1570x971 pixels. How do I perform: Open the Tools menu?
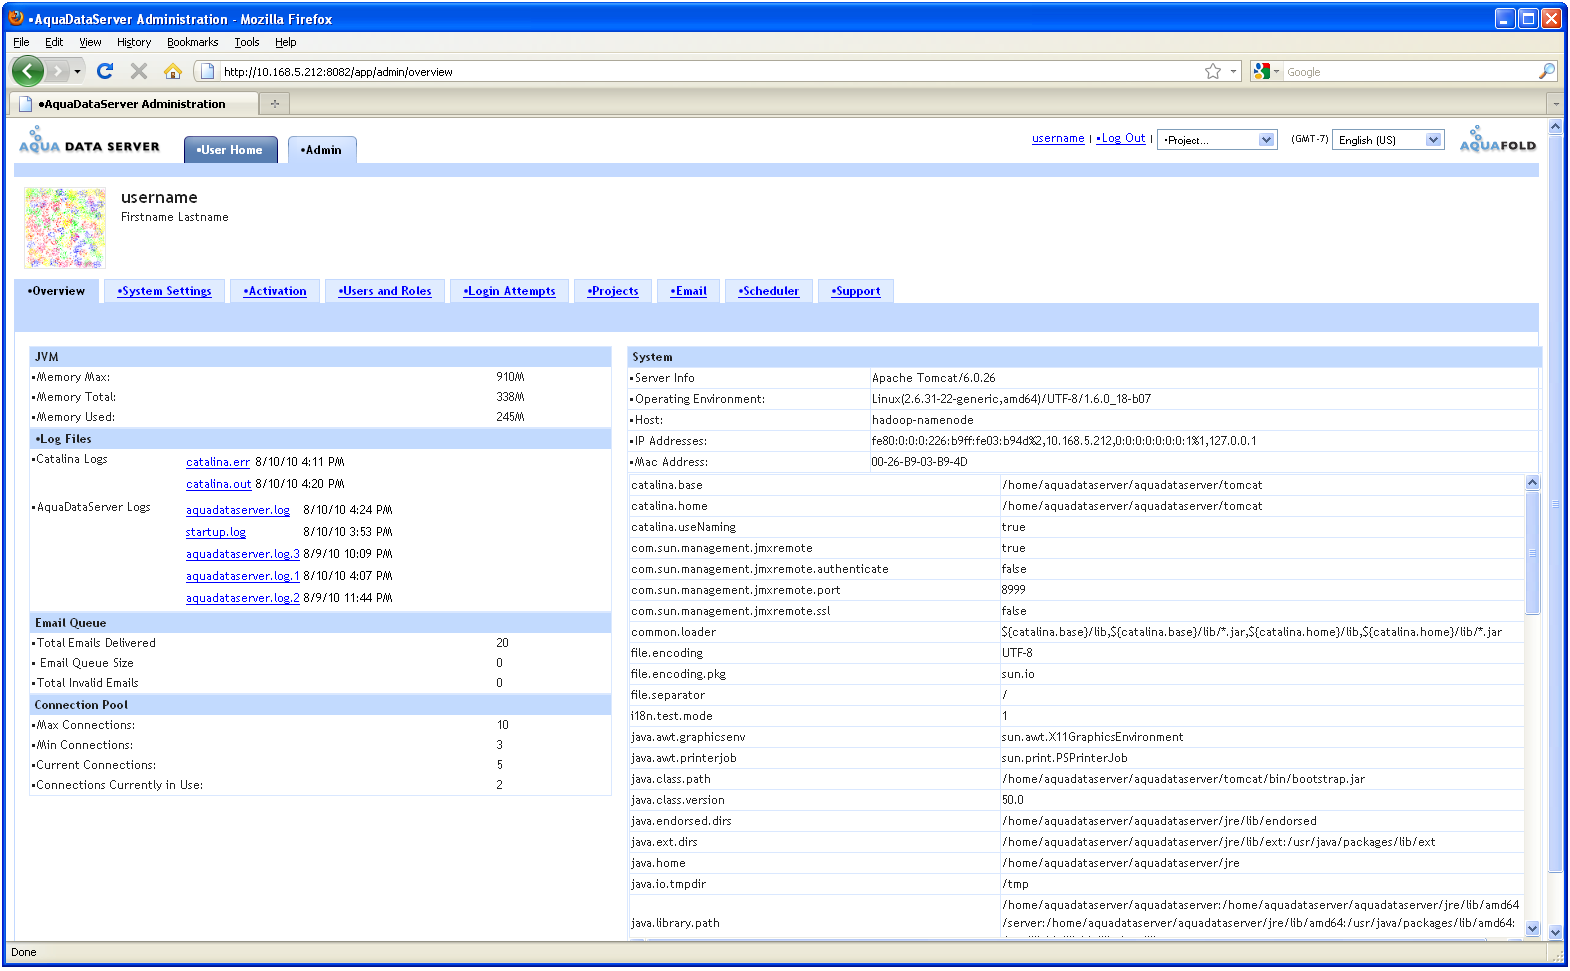pos(247,42)
